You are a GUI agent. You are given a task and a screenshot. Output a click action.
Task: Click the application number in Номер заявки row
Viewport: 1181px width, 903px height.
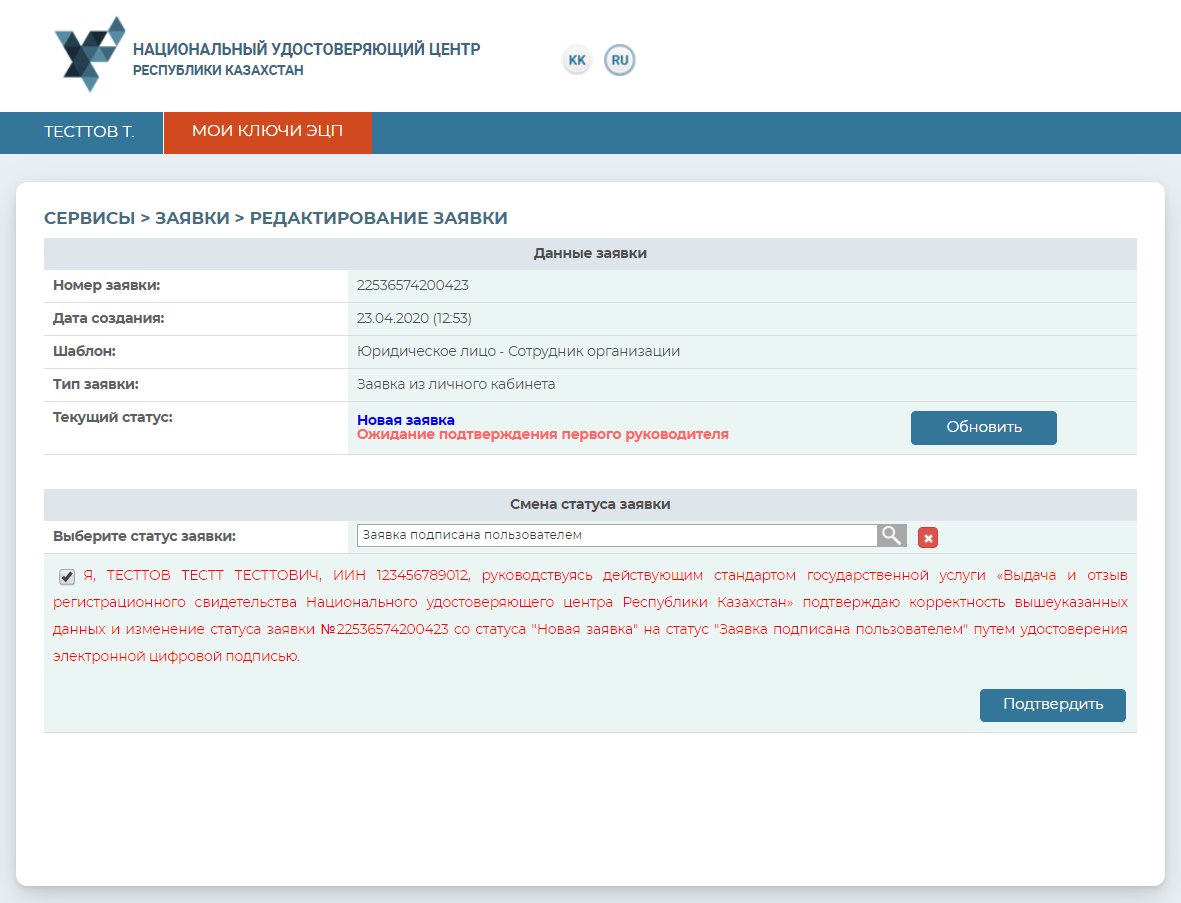(412, 286)
